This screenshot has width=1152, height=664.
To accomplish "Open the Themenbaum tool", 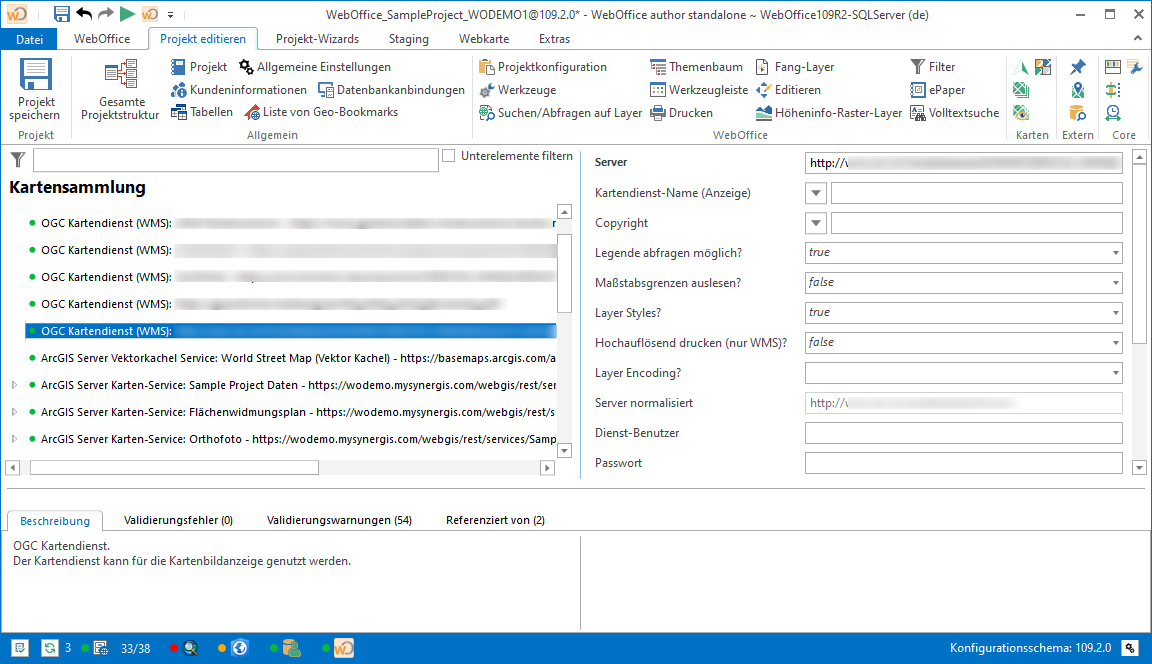I will [658, 67].
